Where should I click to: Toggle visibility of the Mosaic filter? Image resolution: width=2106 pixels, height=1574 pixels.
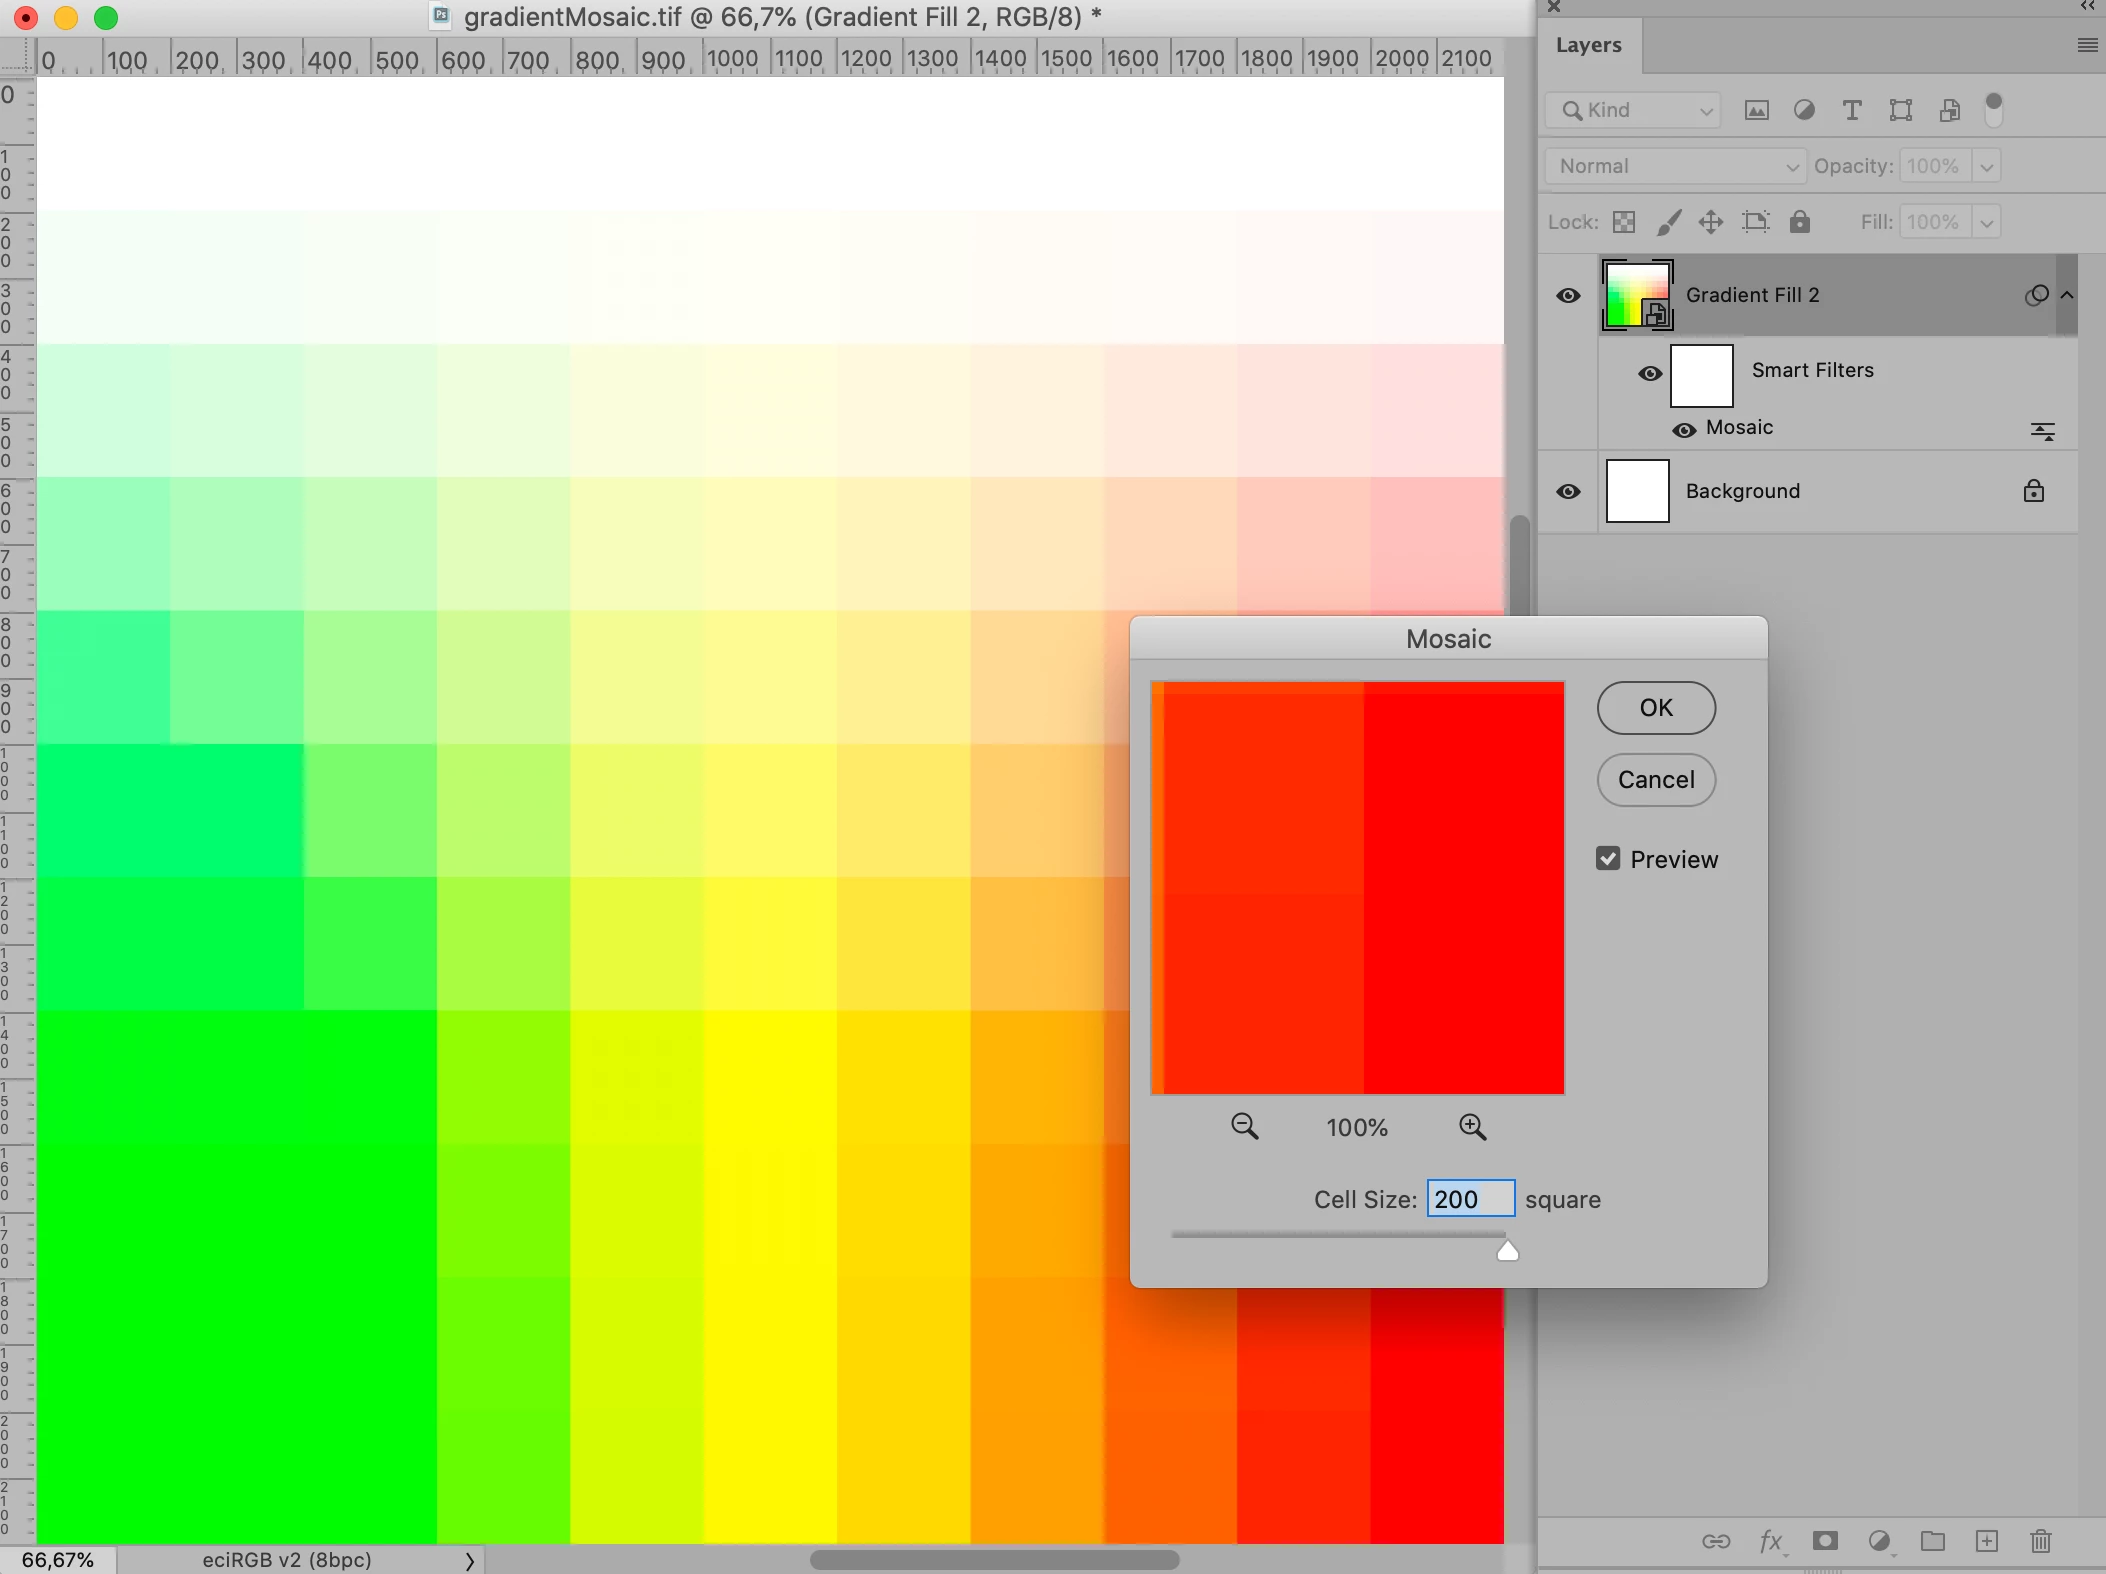(x=1684, y=430)
